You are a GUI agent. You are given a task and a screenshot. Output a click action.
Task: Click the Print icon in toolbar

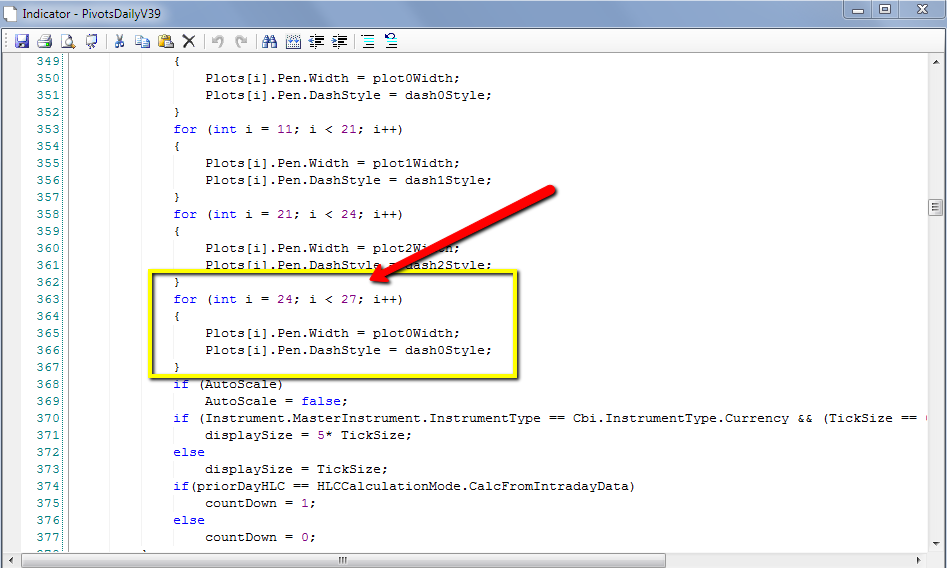(45, 41)
